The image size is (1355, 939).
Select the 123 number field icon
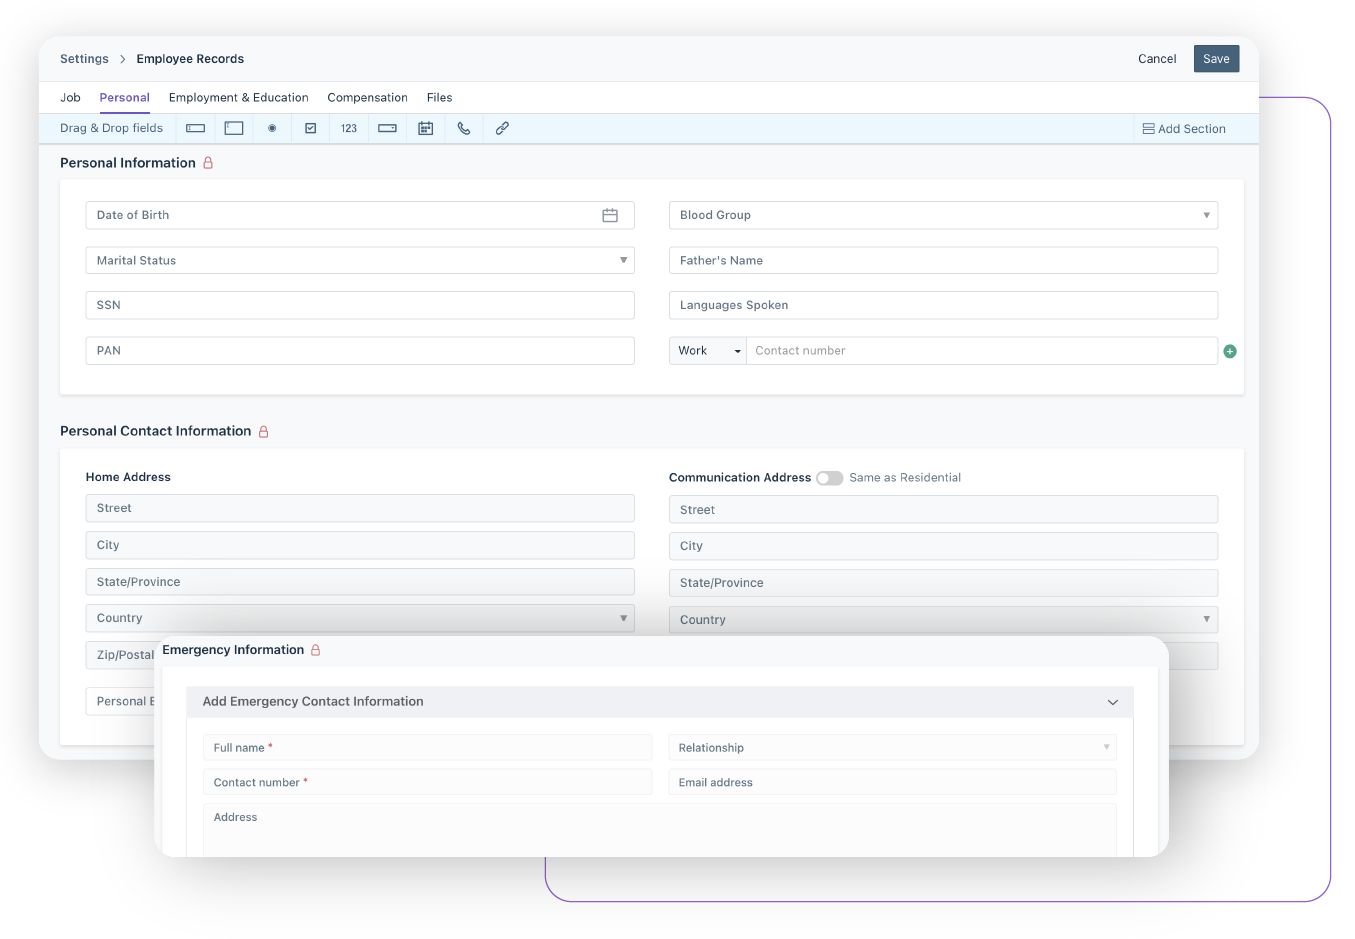(x=348, y=128)
